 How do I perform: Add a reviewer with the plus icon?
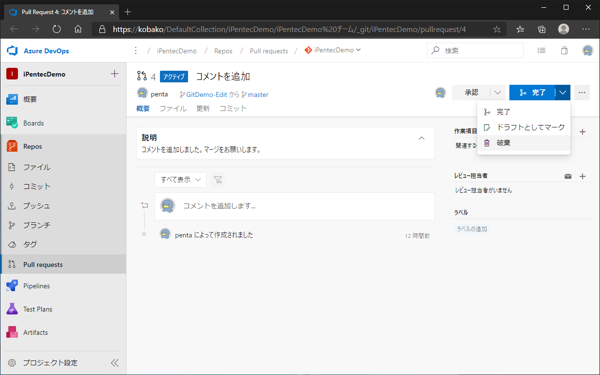[x=582, y=176]
